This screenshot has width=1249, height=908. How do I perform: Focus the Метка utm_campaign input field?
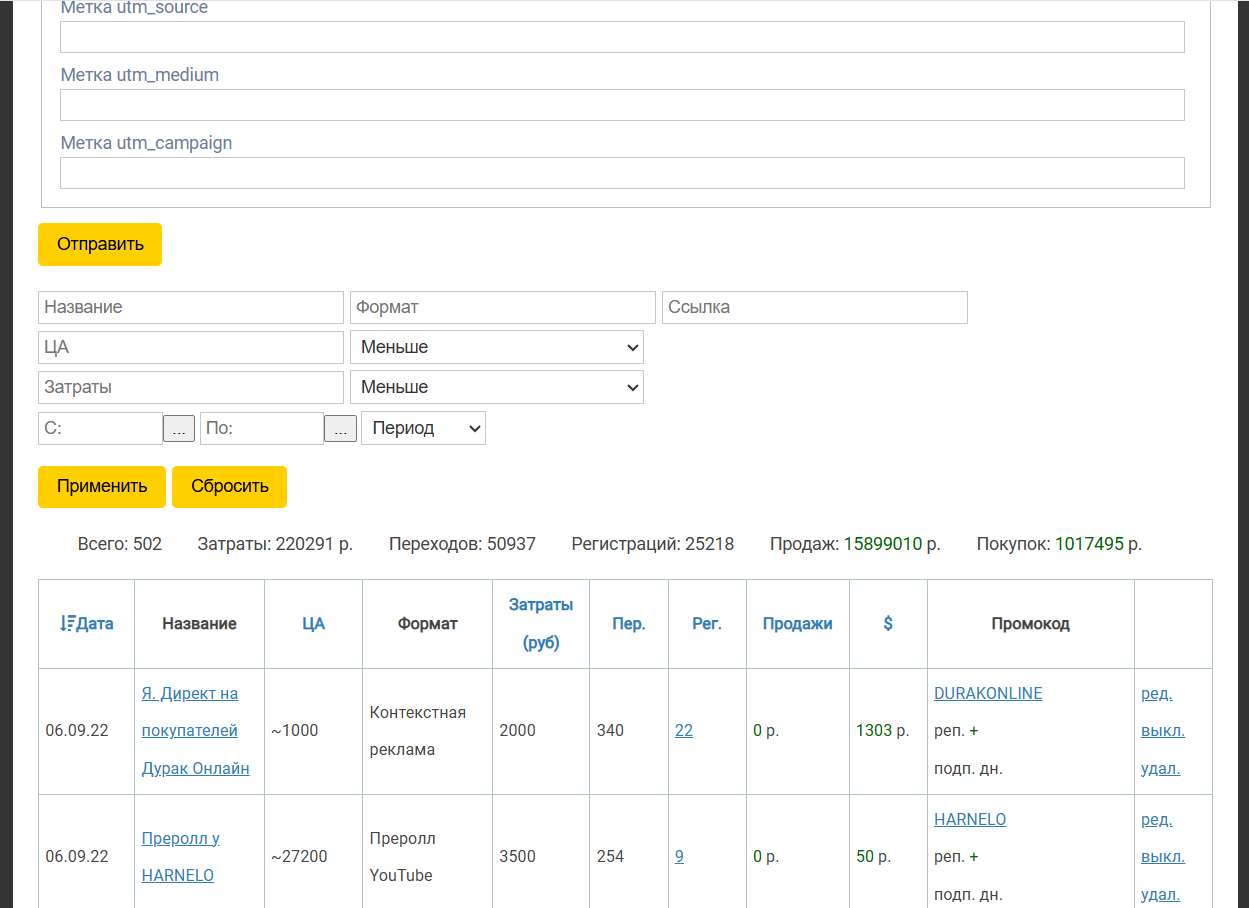[x=622, y=173]
